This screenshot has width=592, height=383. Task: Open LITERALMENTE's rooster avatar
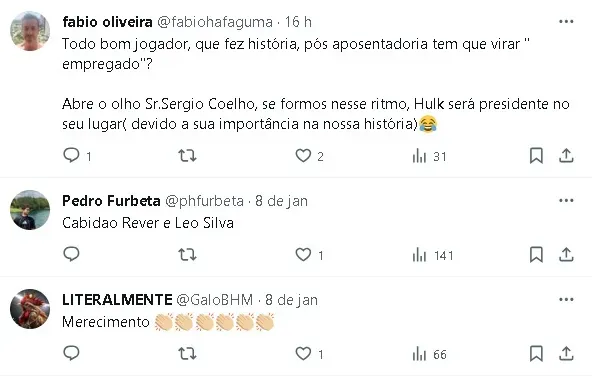click(x=30, y=309)
